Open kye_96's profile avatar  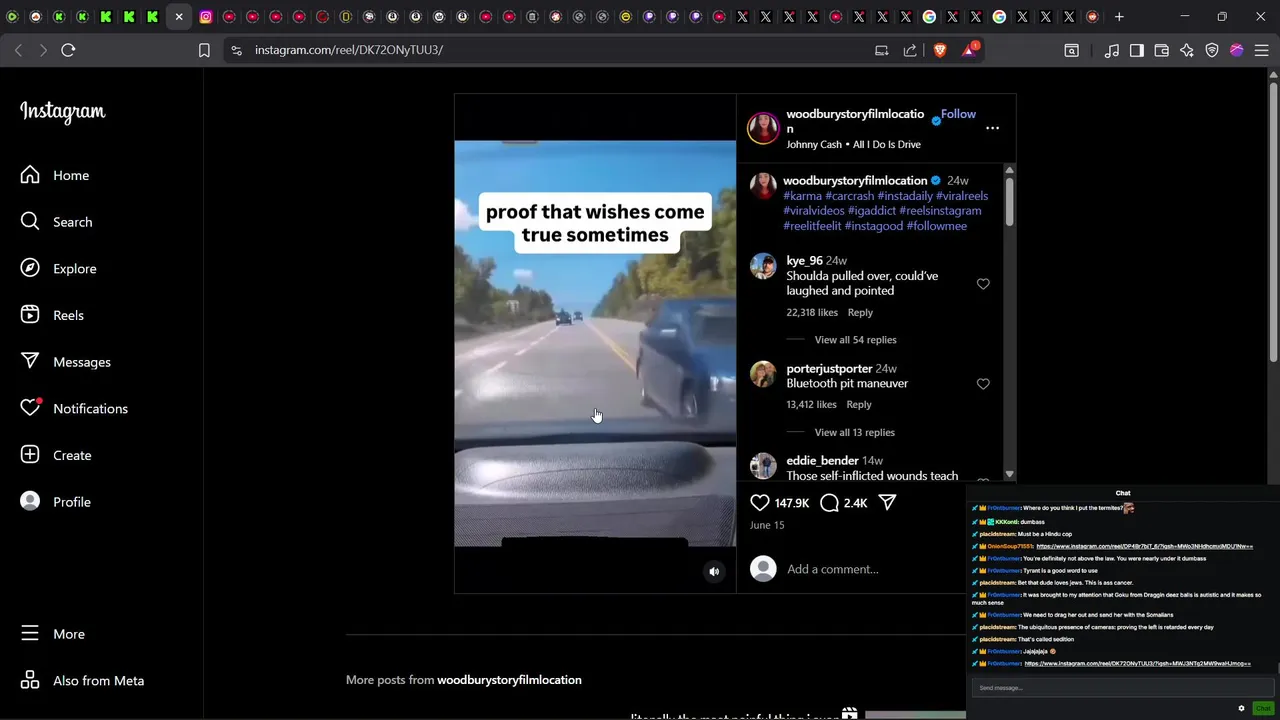point(763,266)
